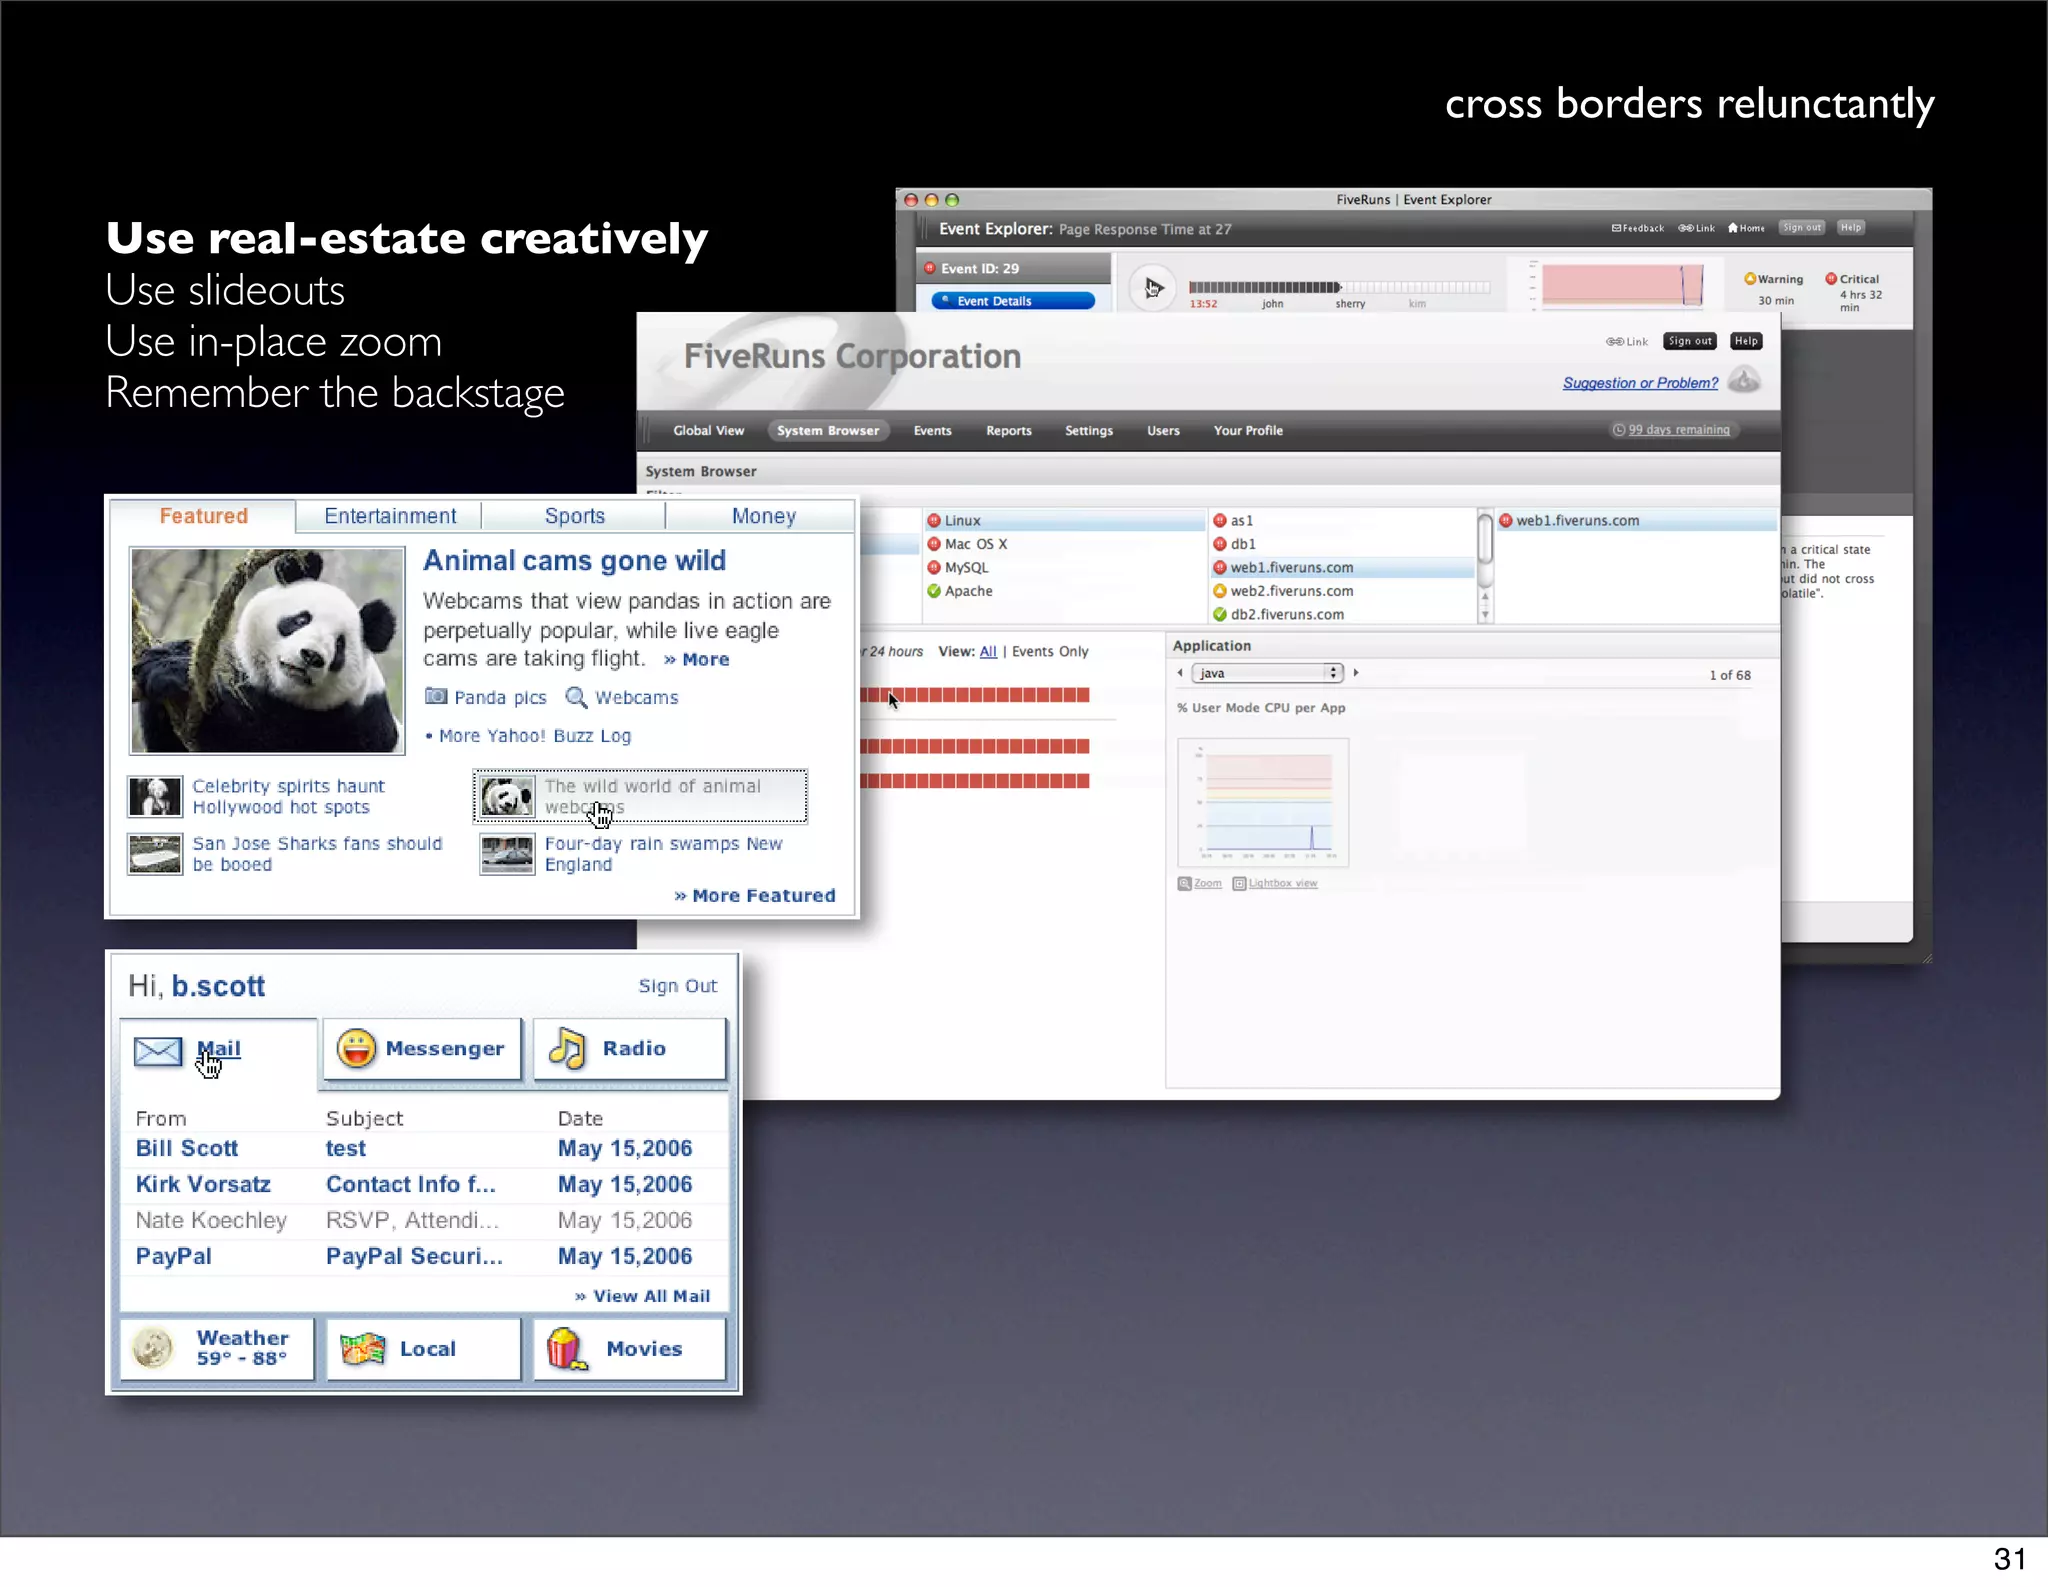
Task: Click the event timeline progress bar
Action: pos(1338,287)
